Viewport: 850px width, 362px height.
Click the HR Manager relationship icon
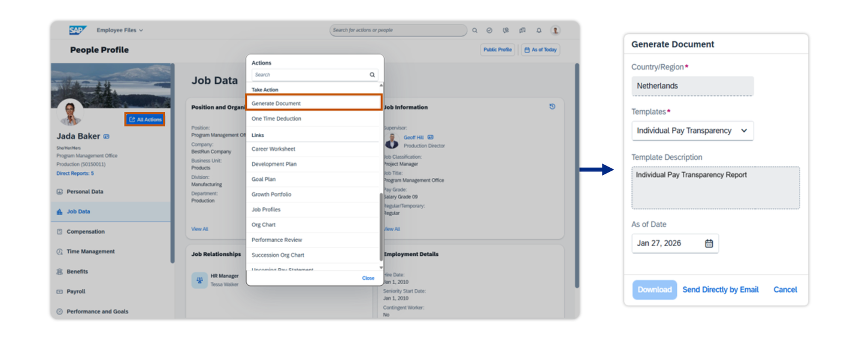[x=199, y=280]
